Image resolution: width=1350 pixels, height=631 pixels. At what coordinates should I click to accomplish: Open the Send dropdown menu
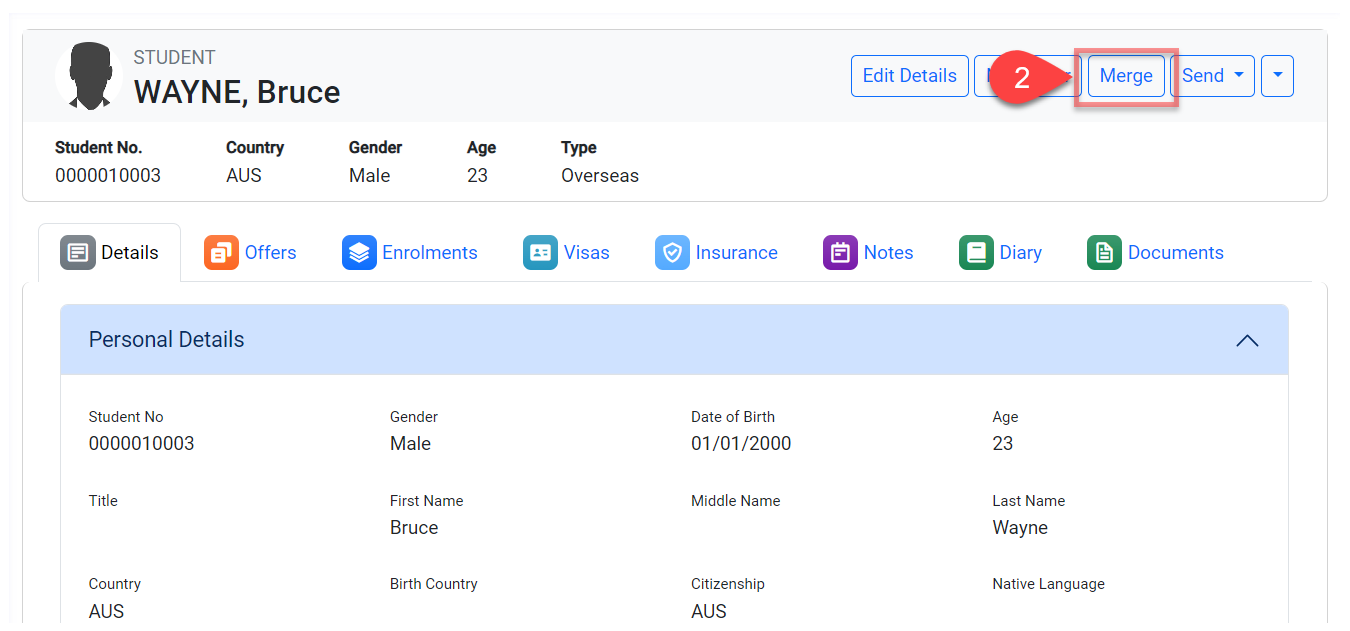tap(1212, 76)
